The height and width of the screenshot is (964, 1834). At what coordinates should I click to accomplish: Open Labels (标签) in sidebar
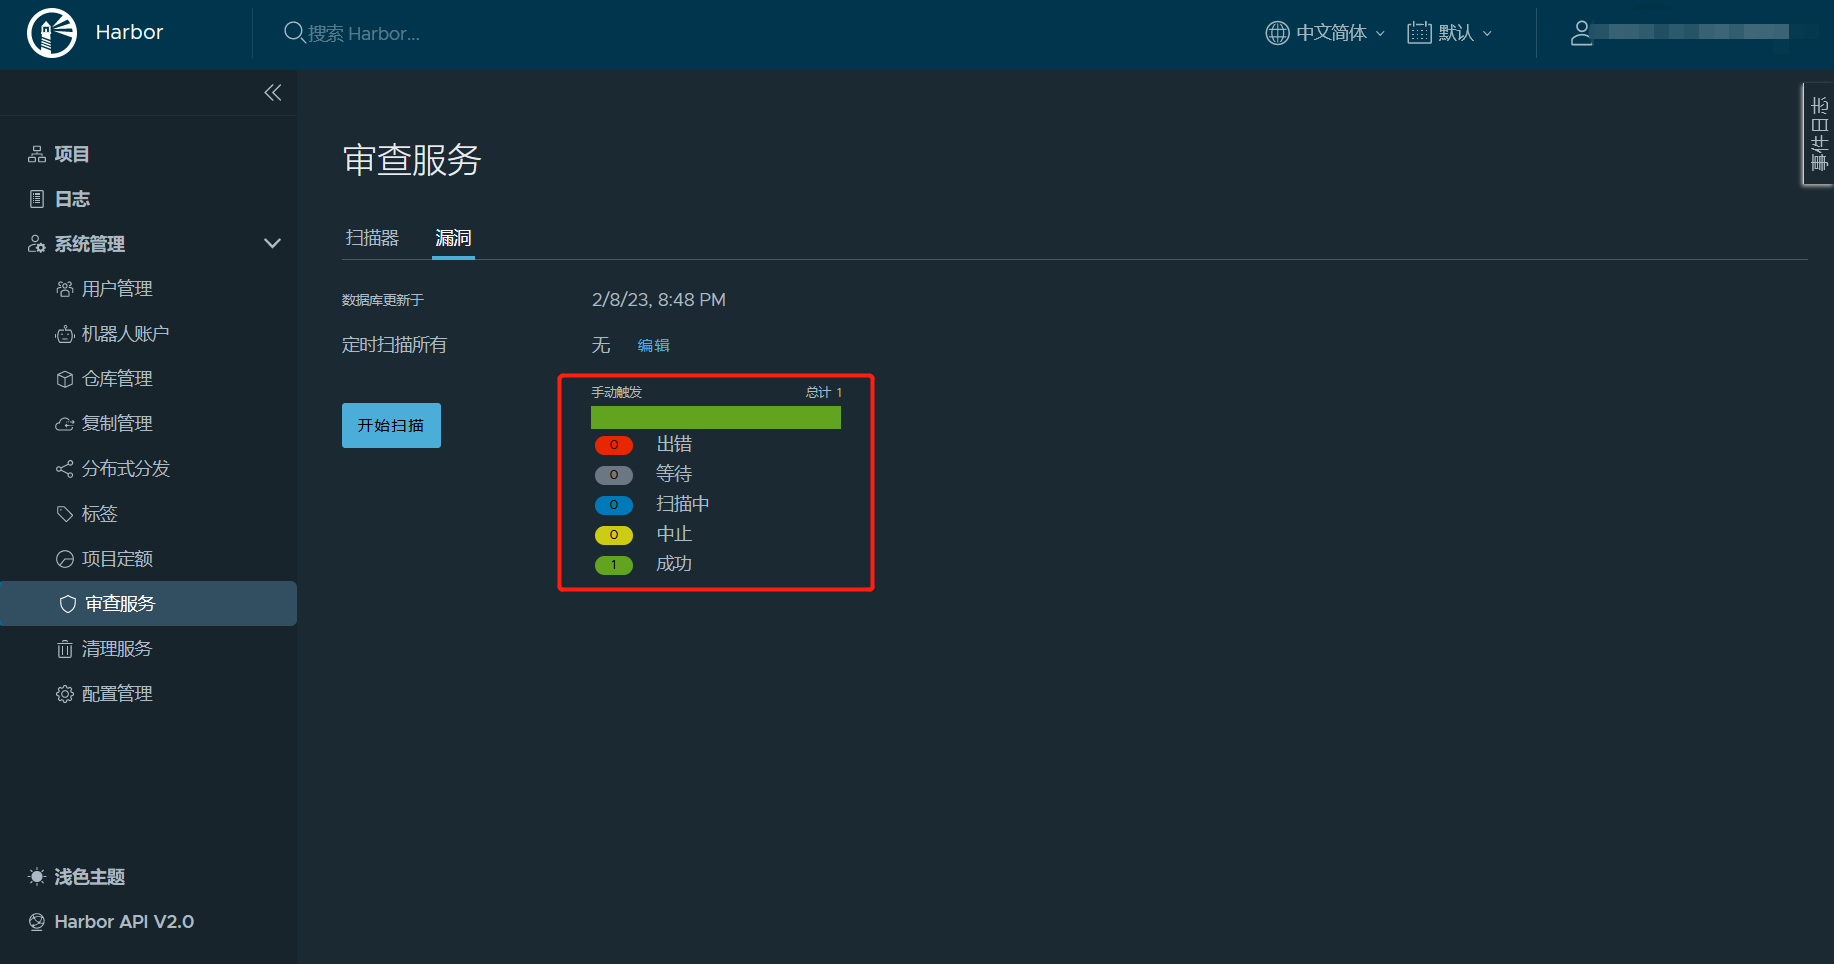pyautogui.click(x=99, y=514)
